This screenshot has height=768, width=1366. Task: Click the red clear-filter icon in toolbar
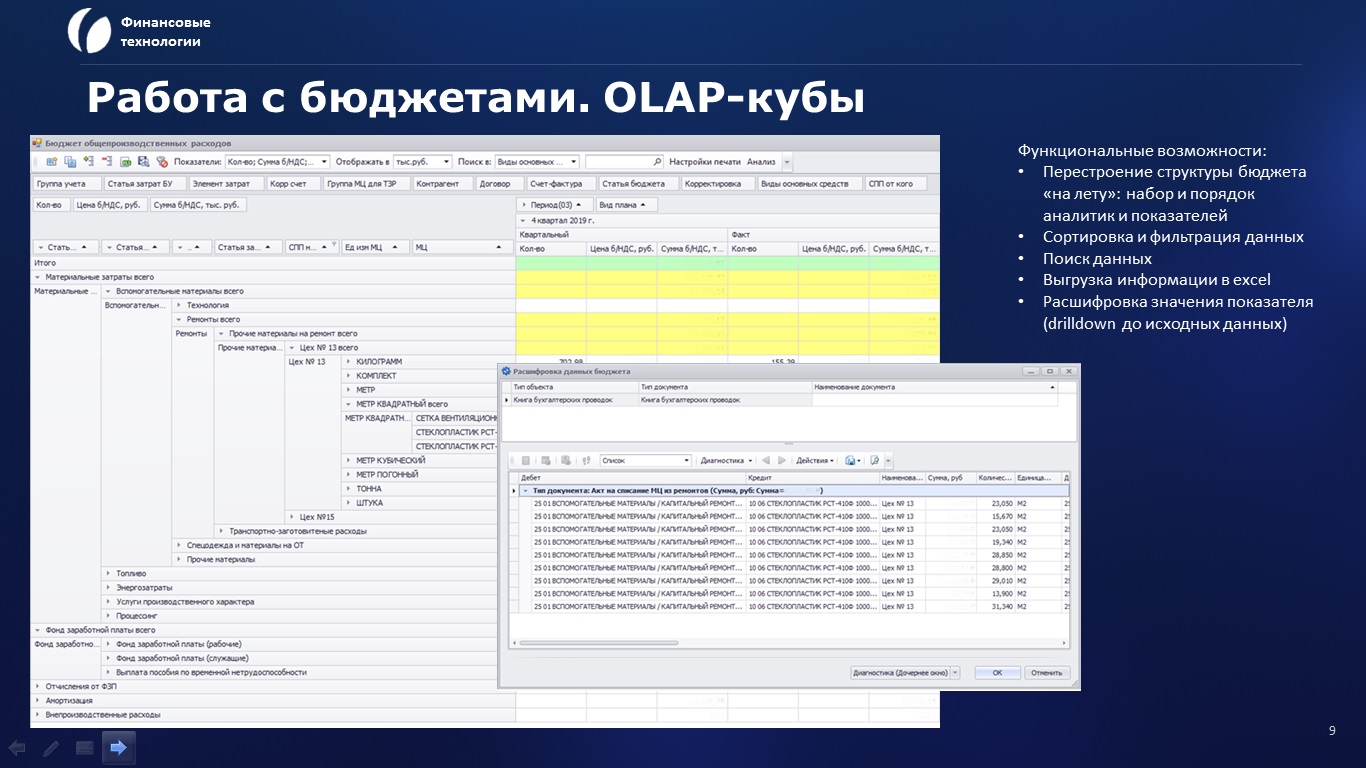pos(162,161)
